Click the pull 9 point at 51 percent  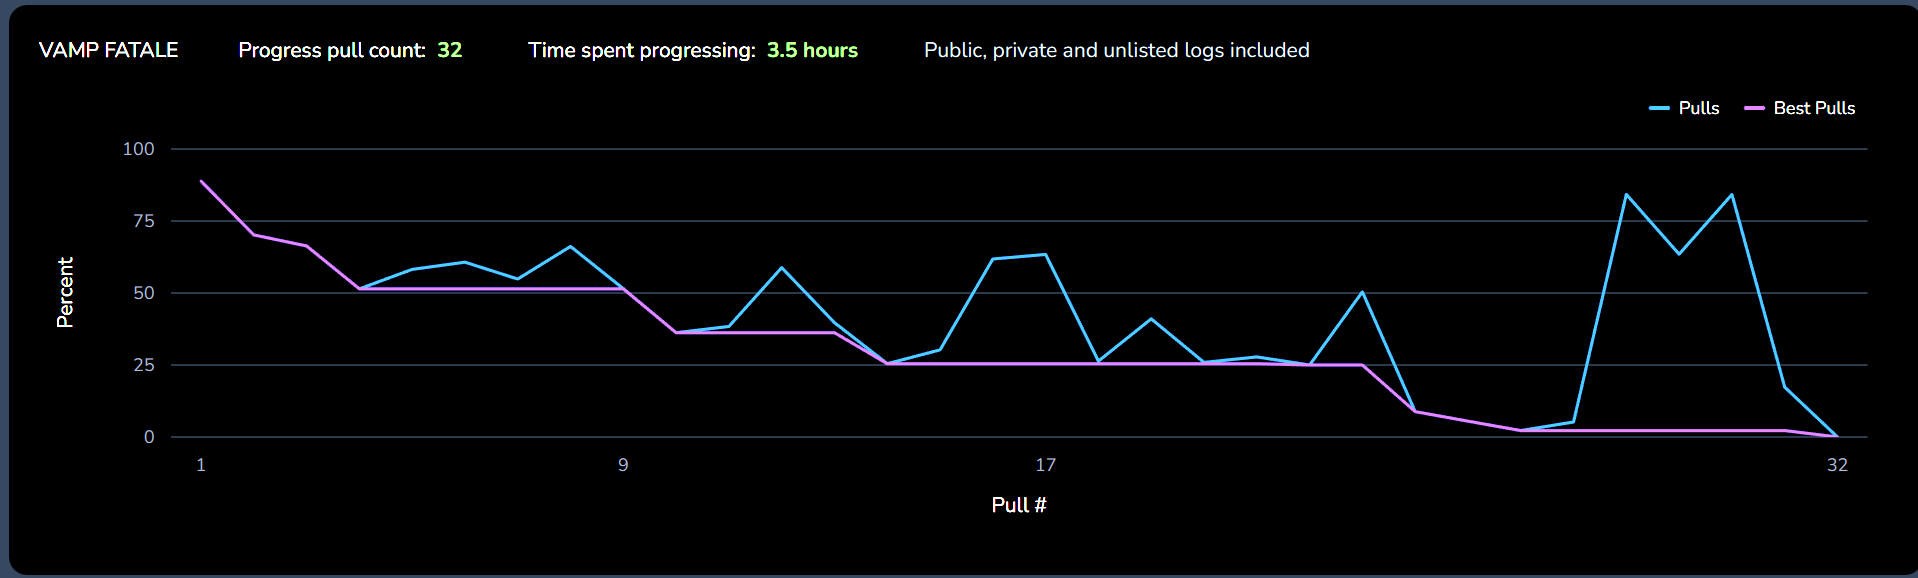coord(623,289)
